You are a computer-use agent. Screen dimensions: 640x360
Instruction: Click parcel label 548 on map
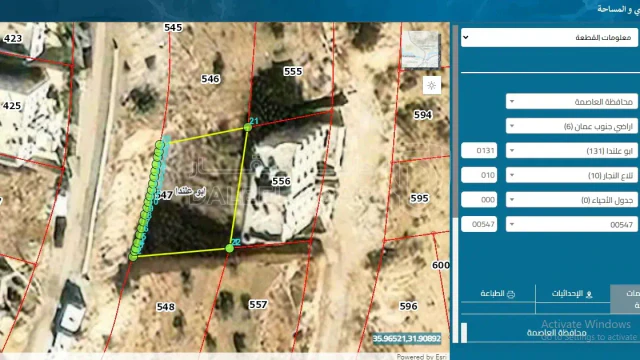165,307
